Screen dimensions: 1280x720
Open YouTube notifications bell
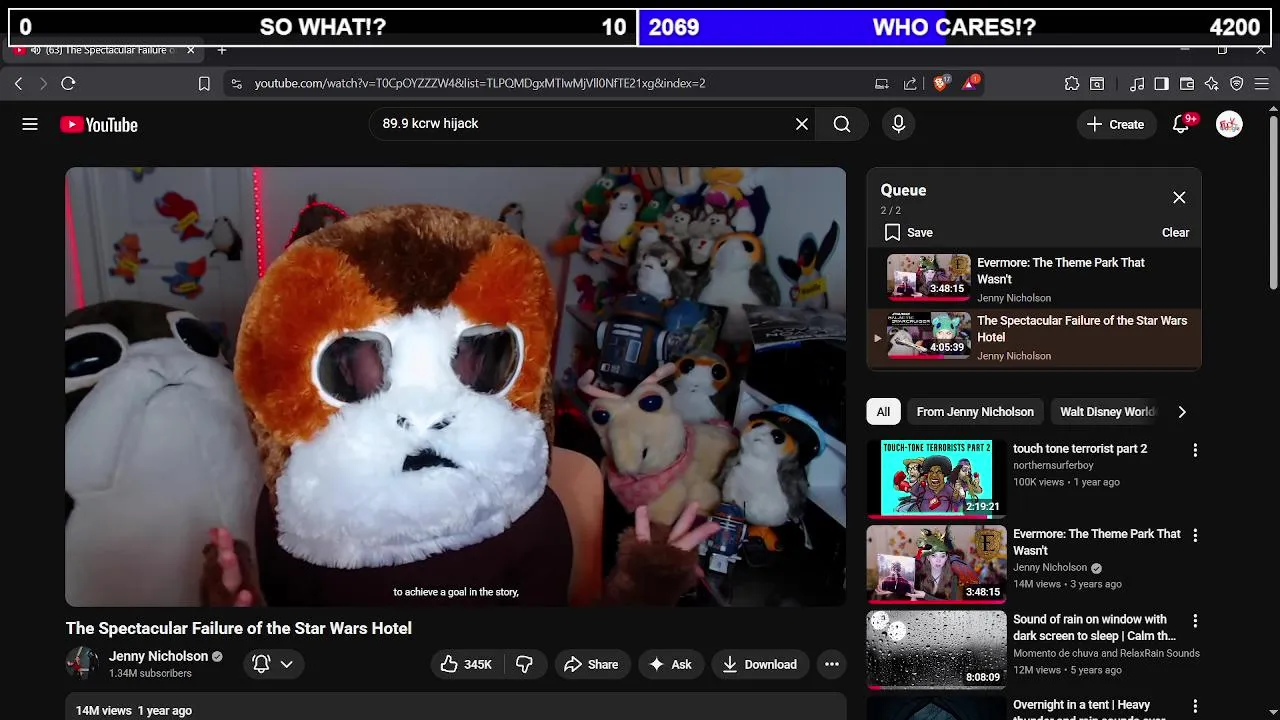pyautogui.click(x=1181, y=124)
